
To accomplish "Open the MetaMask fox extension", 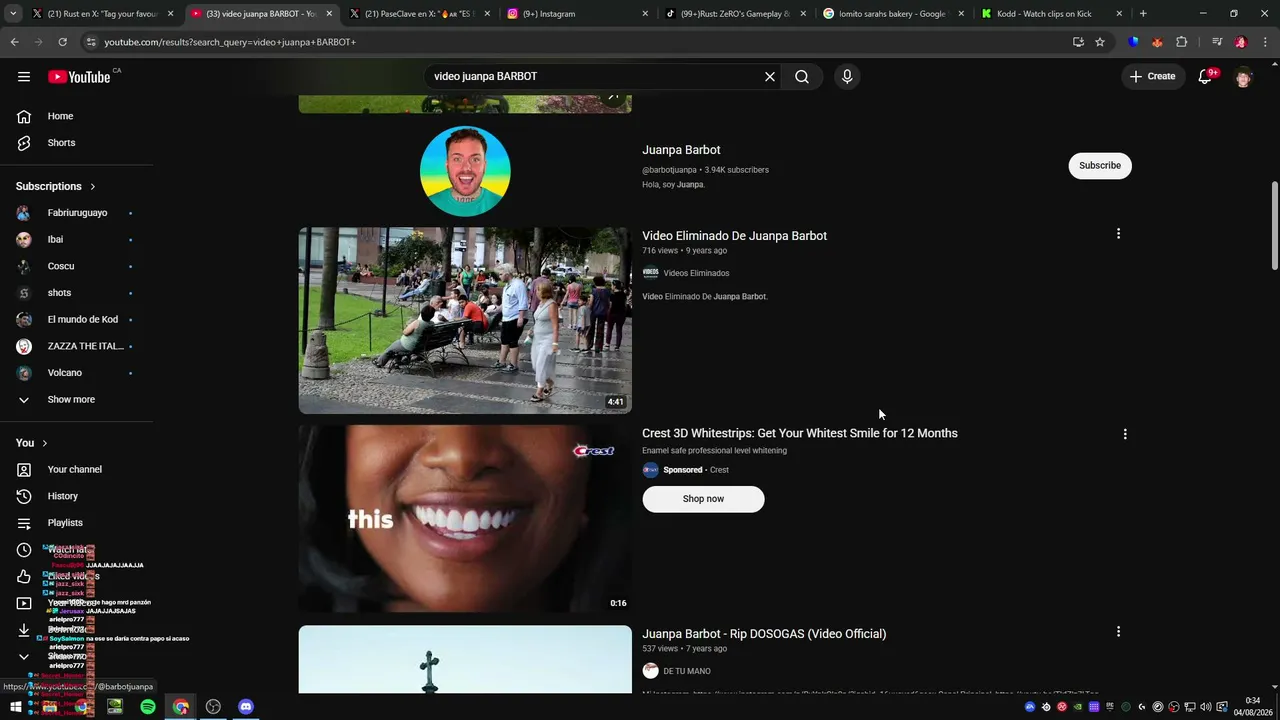I will point(1157,42).
